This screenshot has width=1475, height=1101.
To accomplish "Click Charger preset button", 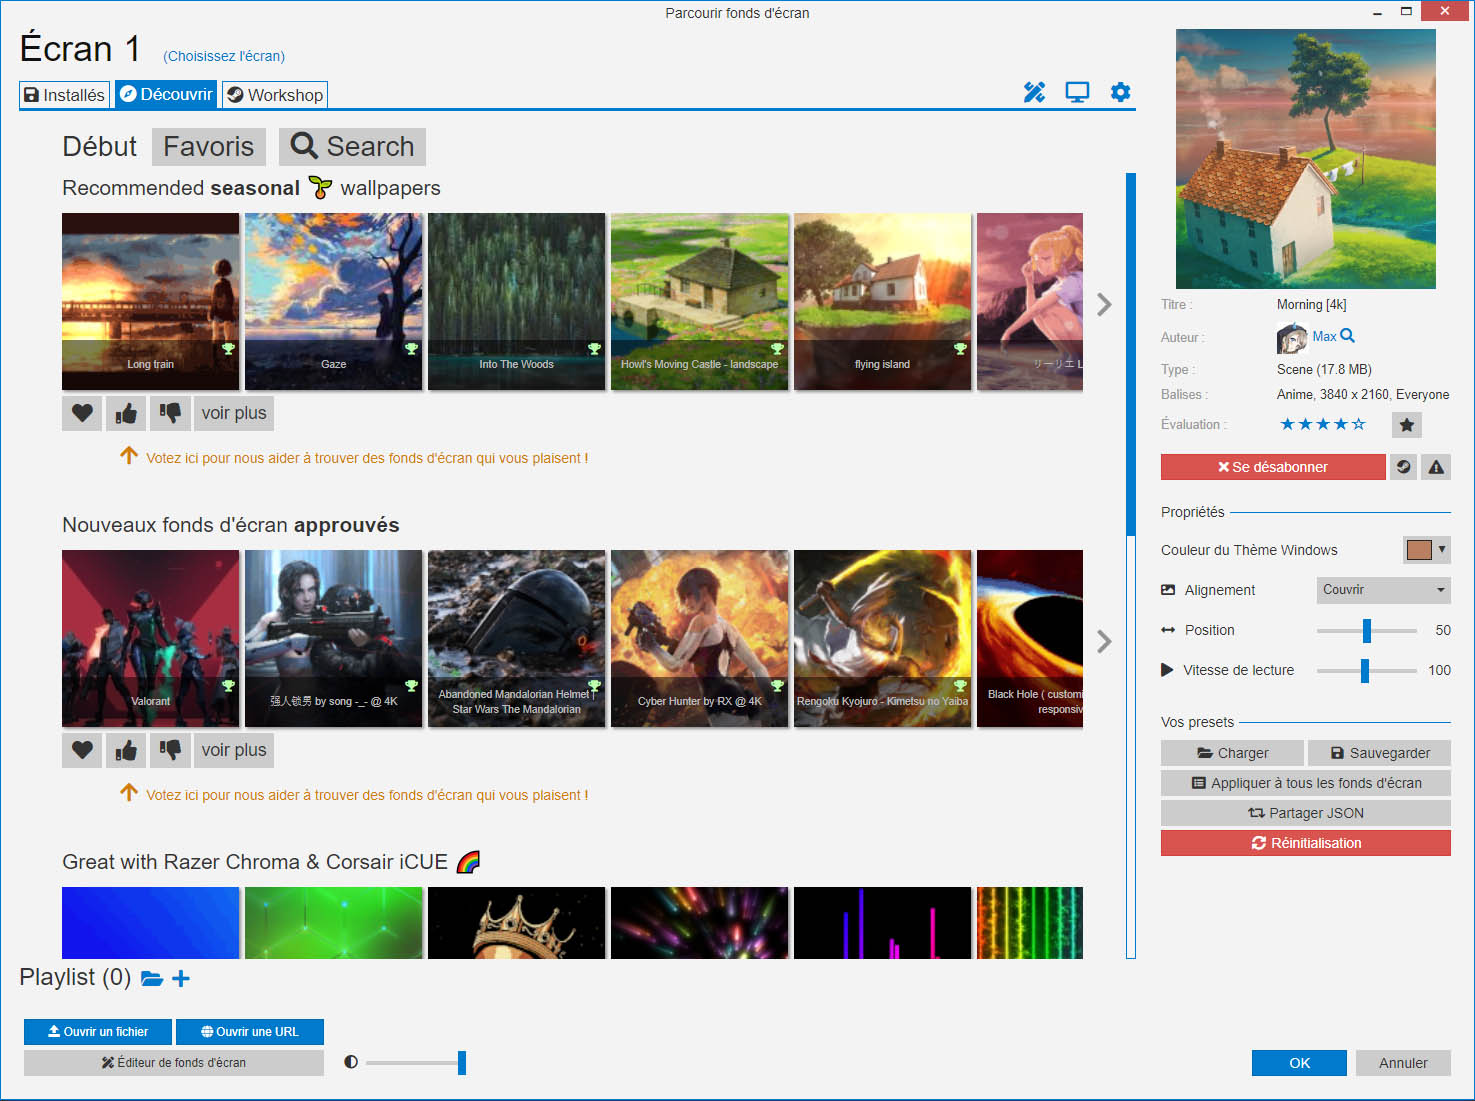I will (x=1232, y=753).
